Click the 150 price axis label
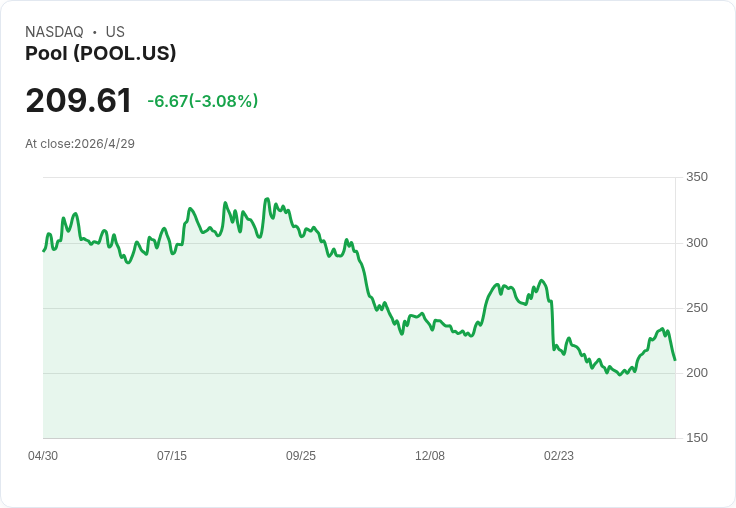The image size is (736, 508). [697, 438]
